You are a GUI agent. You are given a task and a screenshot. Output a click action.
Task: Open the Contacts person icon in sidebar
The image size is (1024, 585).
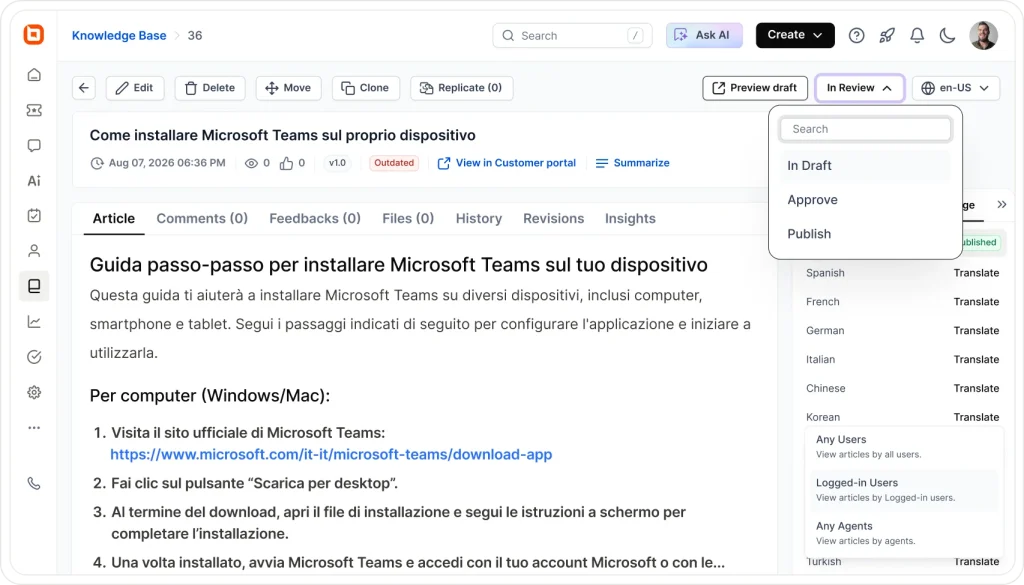pyautogui.click(x=34, y=251)
